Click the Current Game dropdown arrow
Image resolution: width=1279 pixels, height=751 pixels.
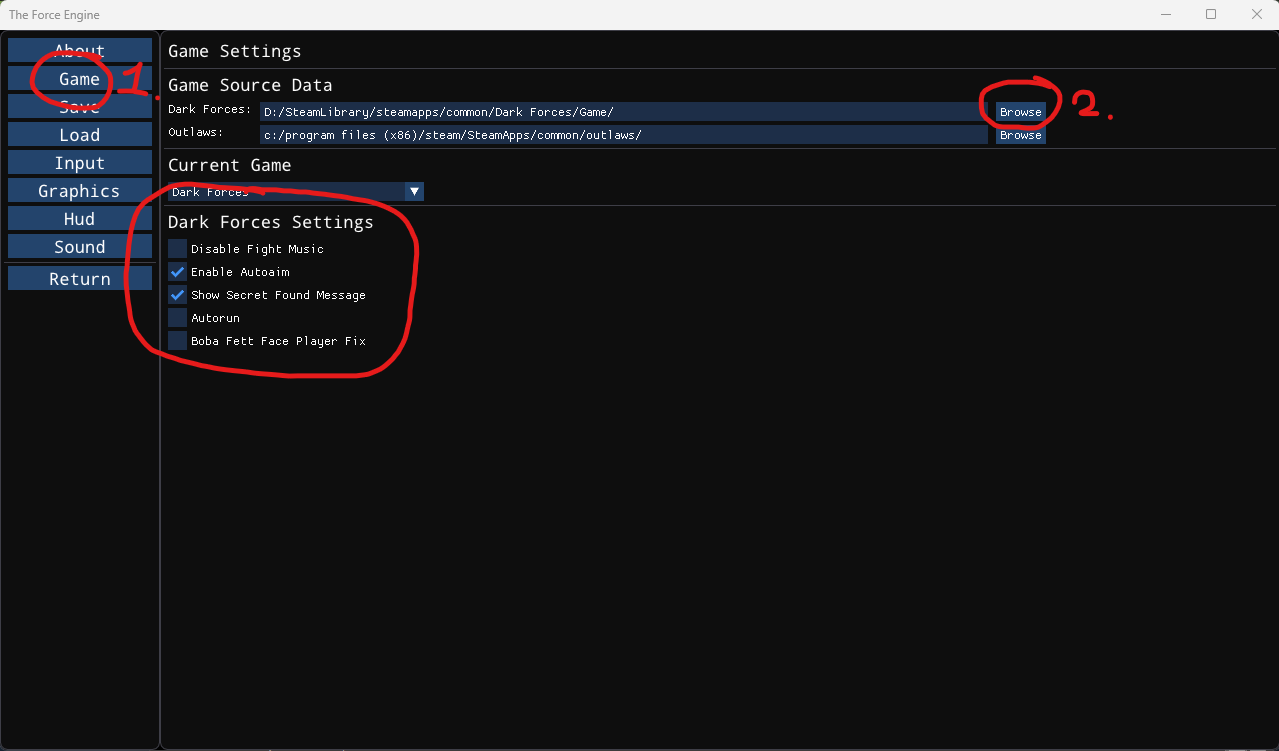(x=414, y=191)
